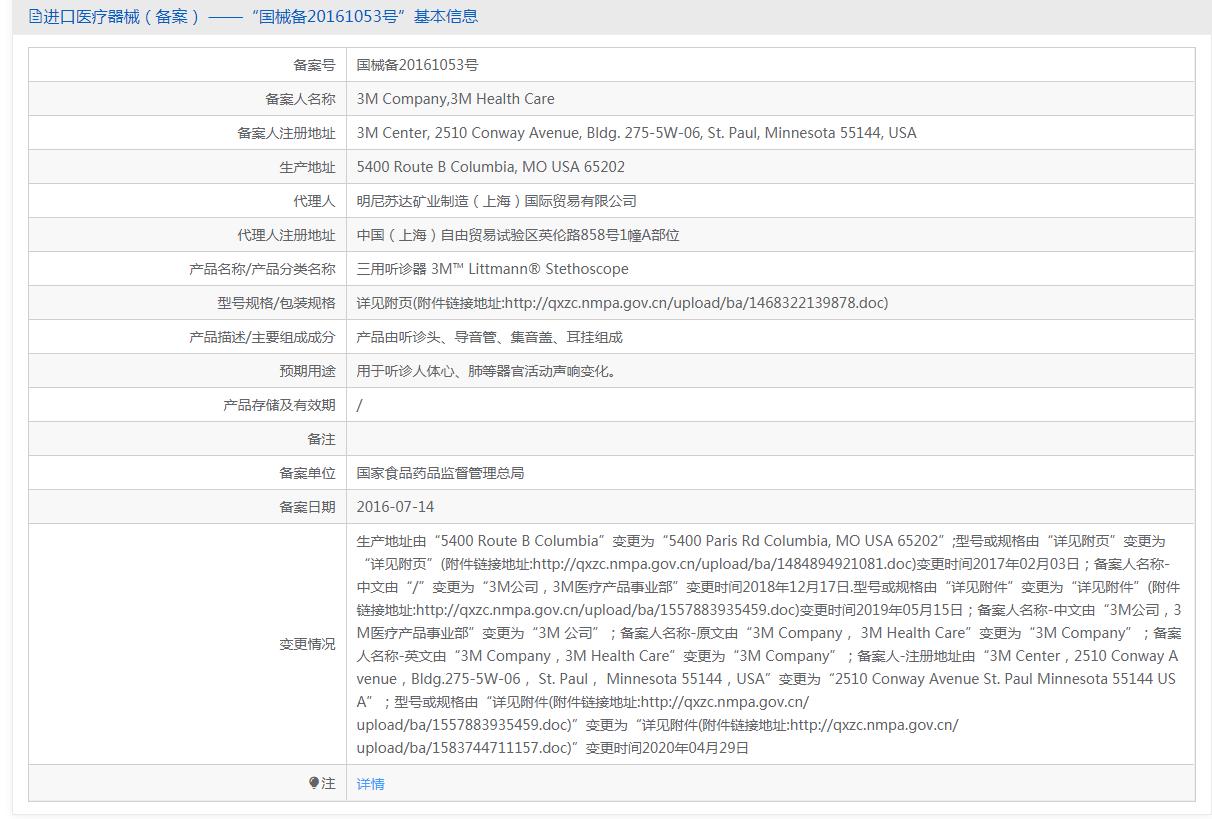Click the 国械备20161053号 value in the table
Screen dimensions: 1212x819
[x=417, y=65]
